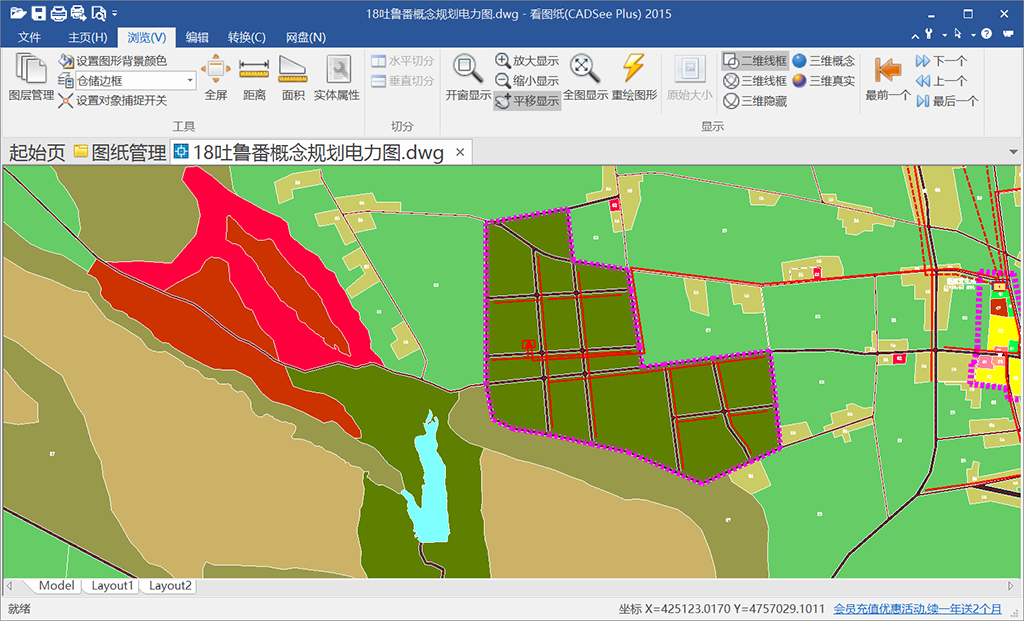Click 会员充值优惠活动 promotion link
1024x621 pixels.
[917, 609]
